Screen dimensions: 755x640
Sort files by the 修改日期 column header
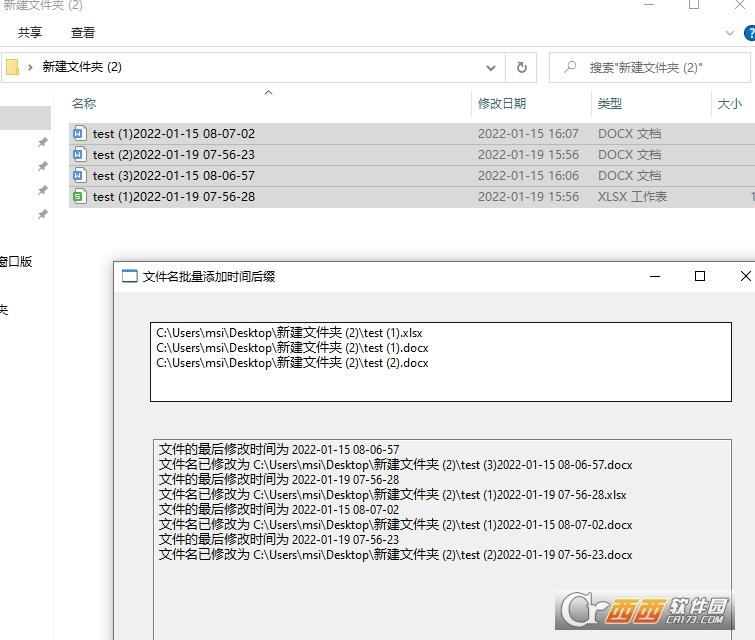point(502,104)
